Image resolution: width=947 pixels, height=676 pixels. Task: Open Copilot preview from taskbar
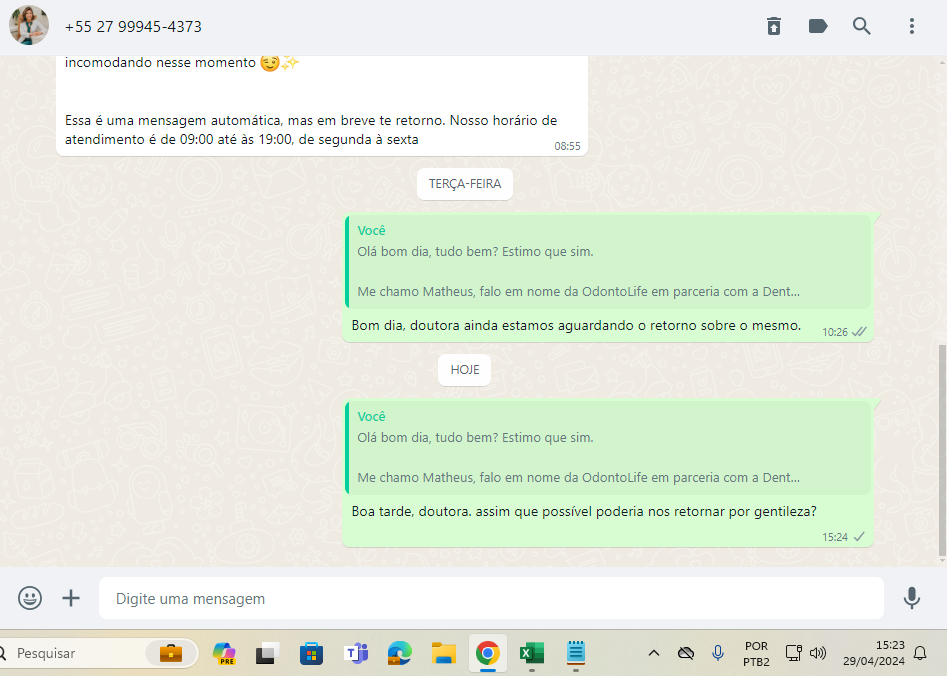[x=224, y=653]
